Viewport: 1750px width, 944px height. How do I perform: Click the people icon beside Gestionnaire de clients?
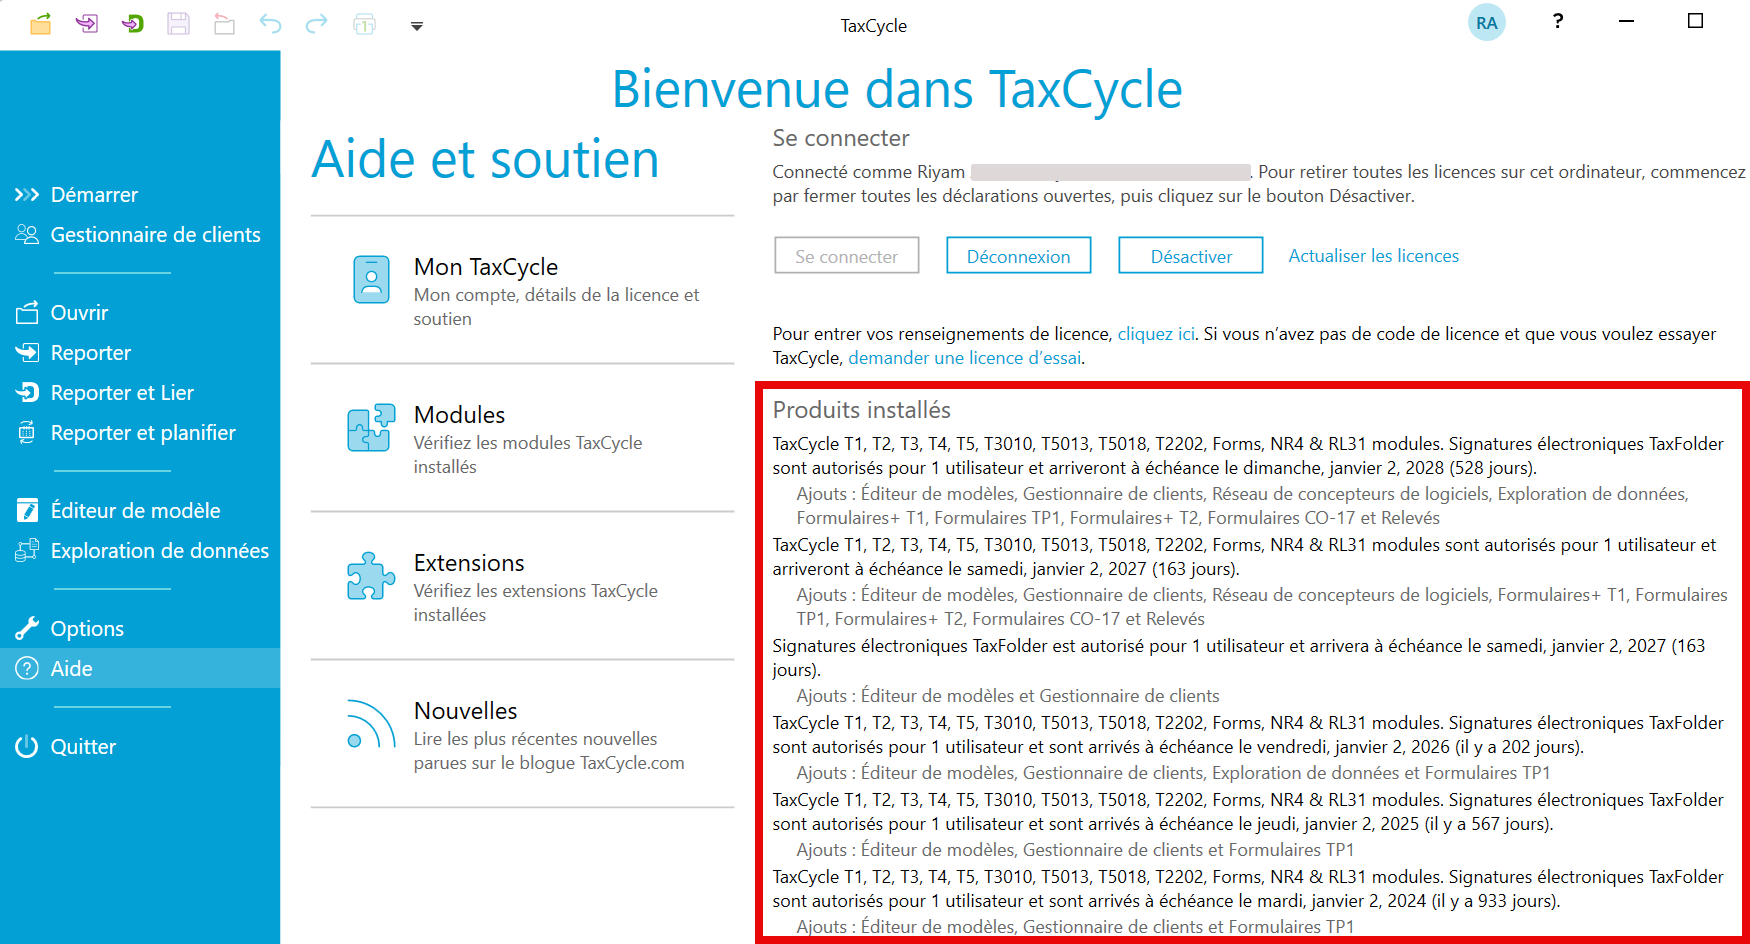[x=27, y=234]
